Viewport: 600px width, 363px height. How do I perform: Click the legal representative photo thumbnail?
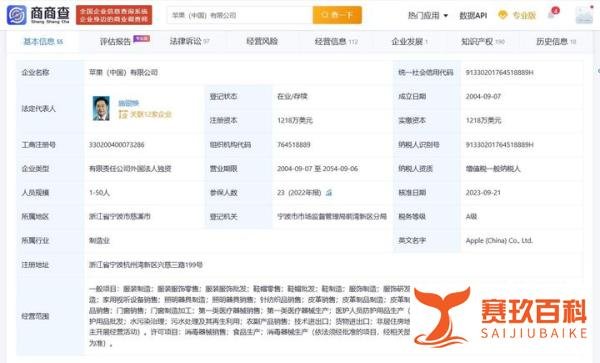tap(101, 108)
